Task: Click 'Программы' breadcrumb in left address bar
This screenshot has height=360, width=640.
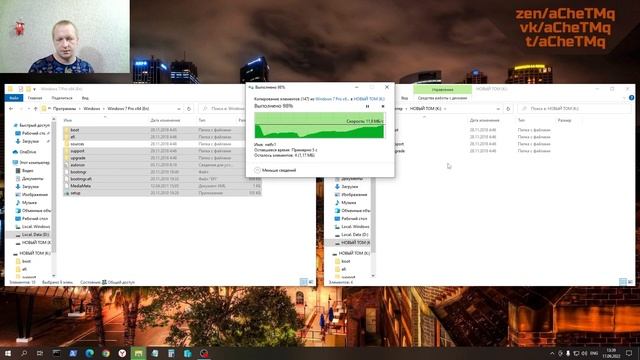Action: pyautogui.click(x=64, y=109)
